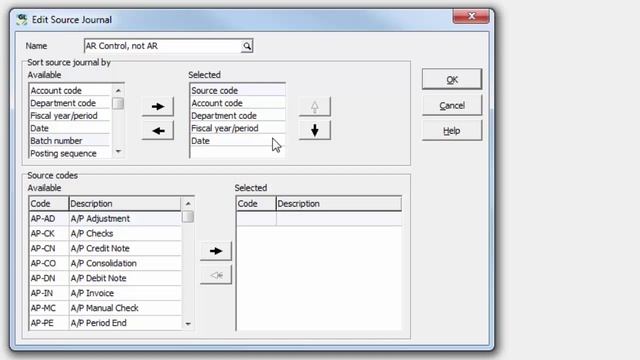
Task: Move selected sort field down
Action: 315,131
